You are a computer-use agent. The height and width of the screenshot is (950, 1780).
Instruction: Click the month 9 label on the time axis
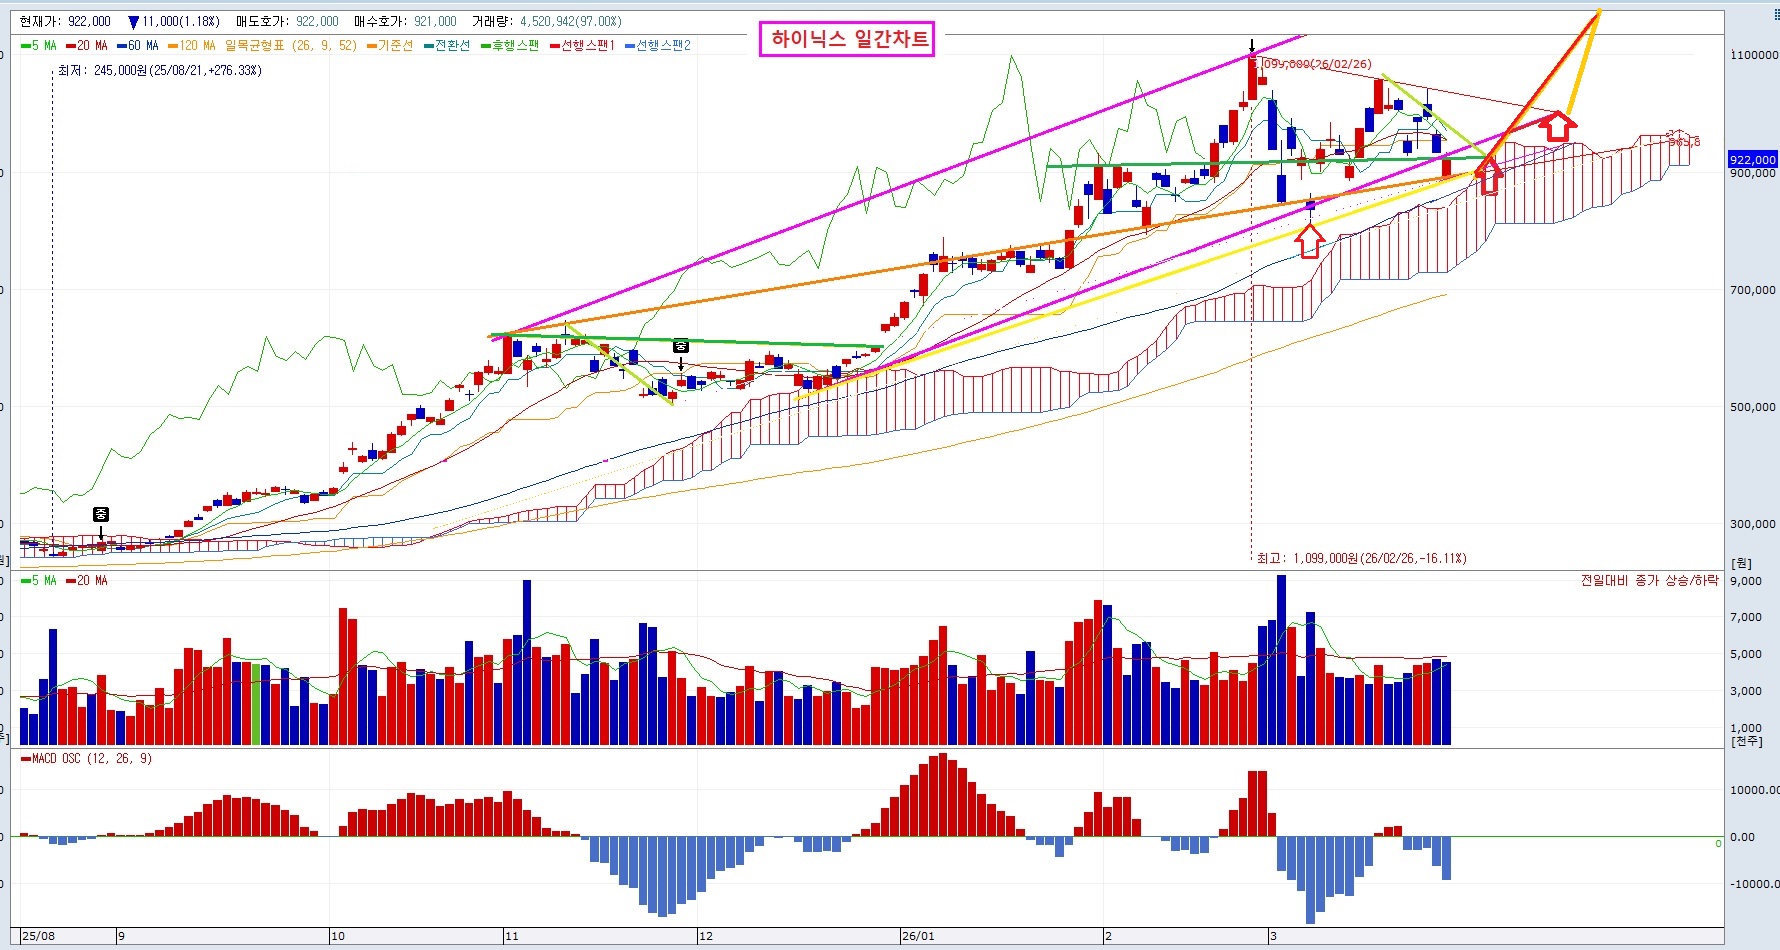[x=121, y=936]
